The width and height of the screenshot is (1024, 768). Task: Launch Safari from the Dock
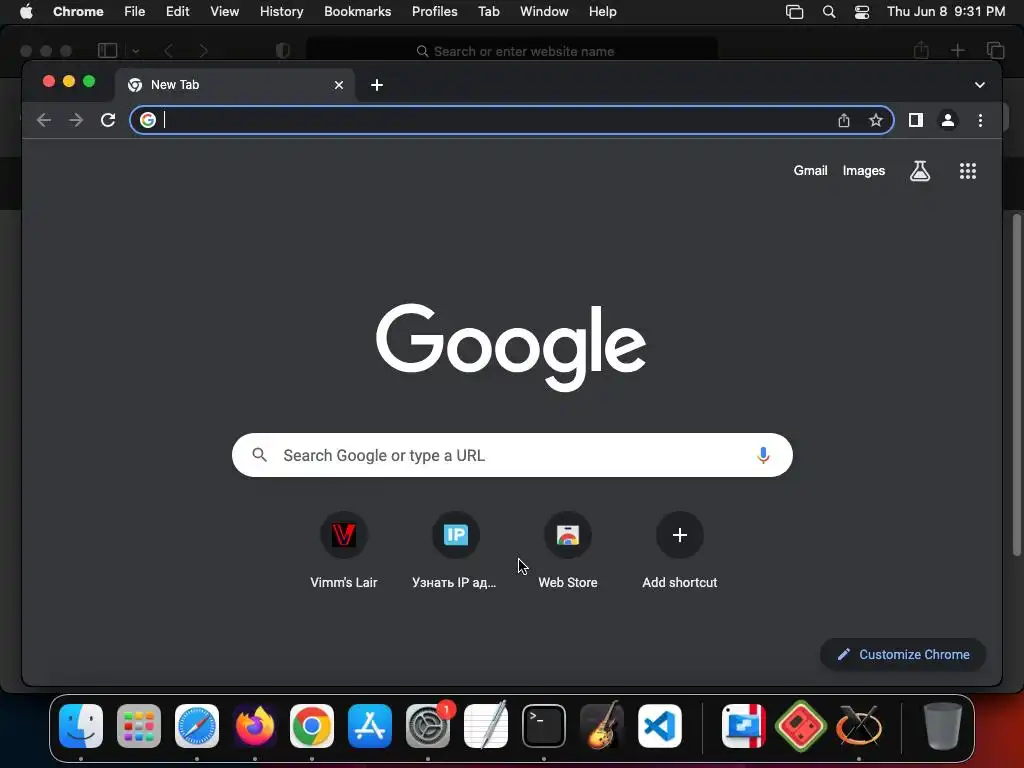click(197, 726)
